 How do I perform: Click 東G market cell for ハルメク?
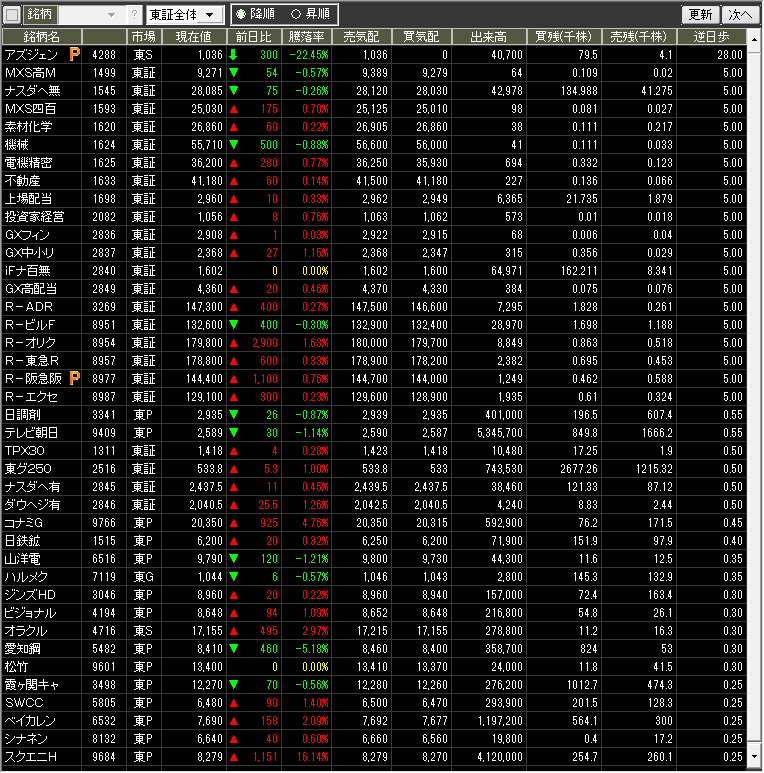click(143, 576)
